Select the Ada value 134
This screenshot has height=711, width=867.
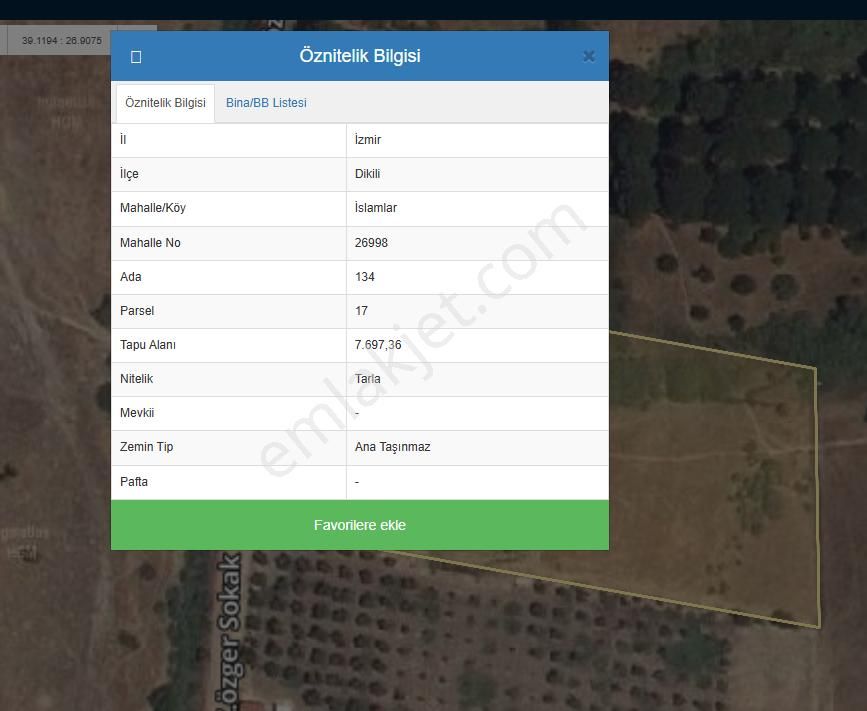365,277
